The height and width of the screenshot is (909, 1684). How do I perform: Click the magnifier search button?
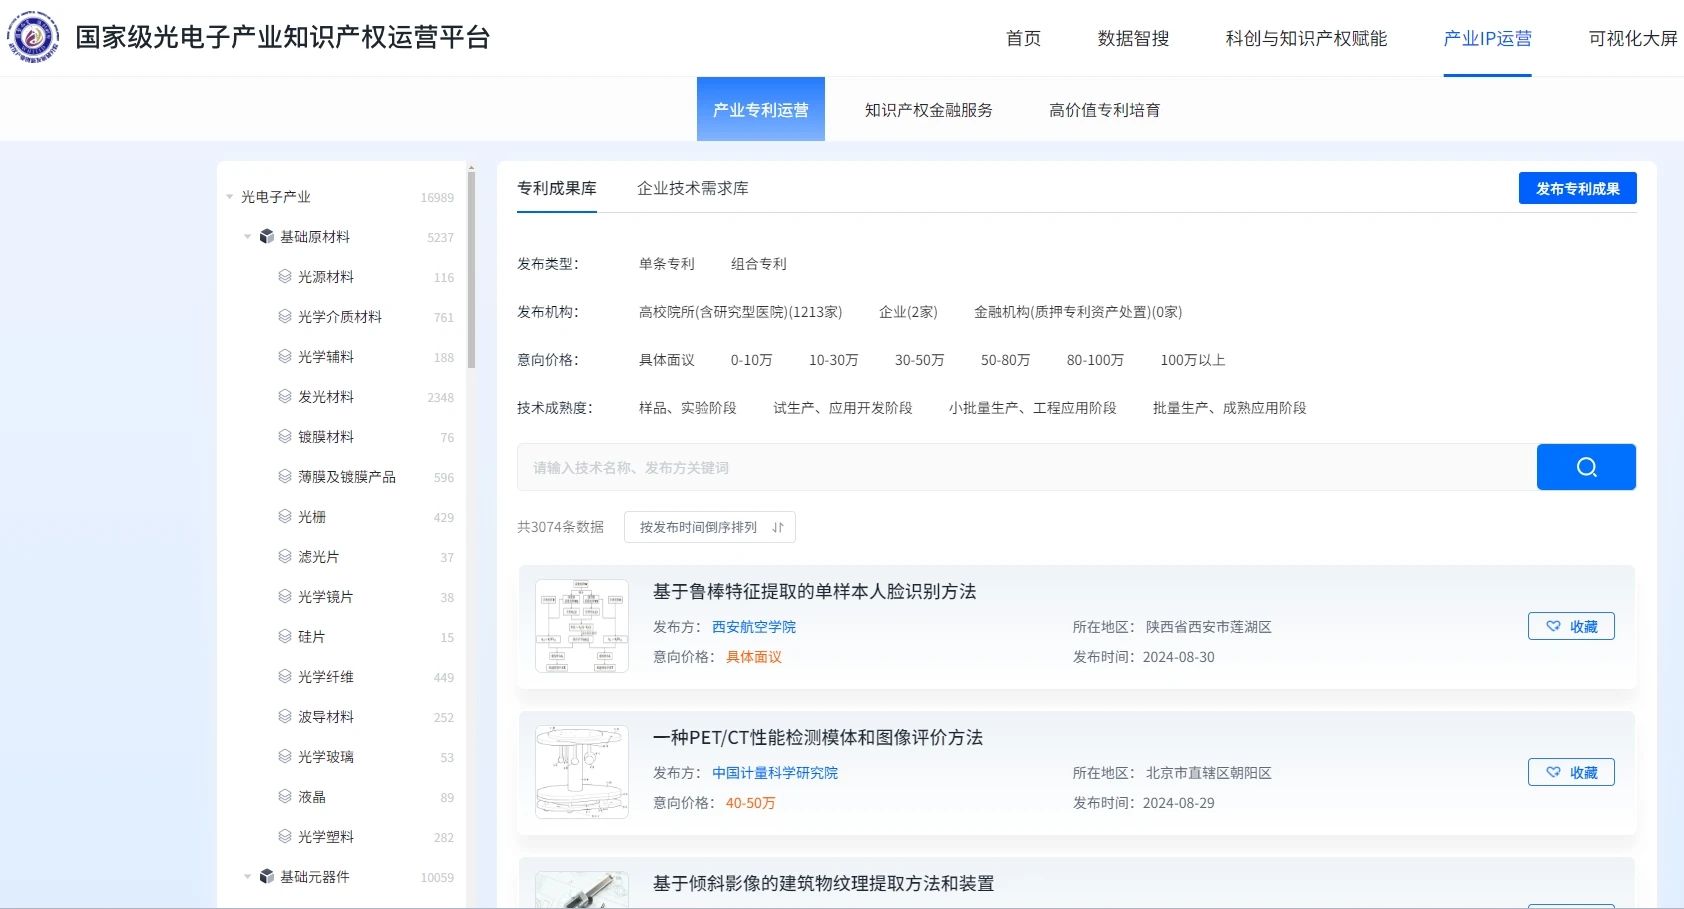pos(1586,467)
